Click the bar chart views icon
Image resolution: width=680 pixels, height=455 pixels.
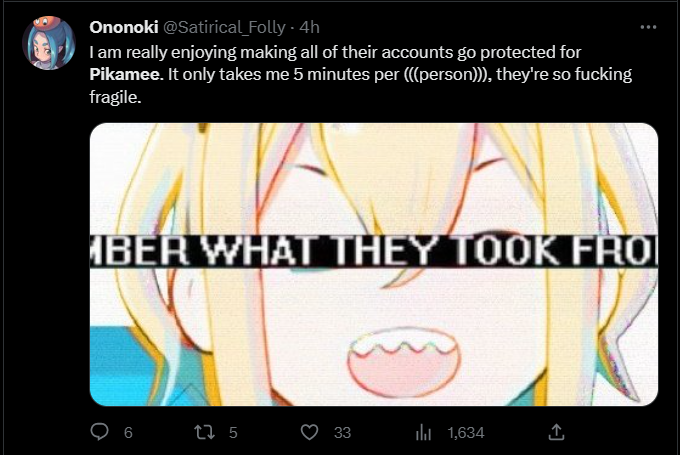[423, 432]
